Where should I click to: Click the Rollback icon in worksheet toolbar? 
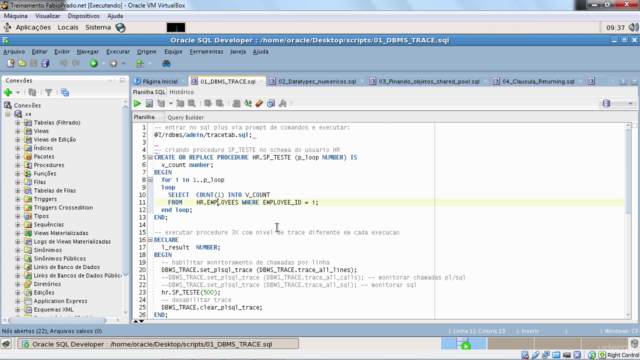[220, 103]
